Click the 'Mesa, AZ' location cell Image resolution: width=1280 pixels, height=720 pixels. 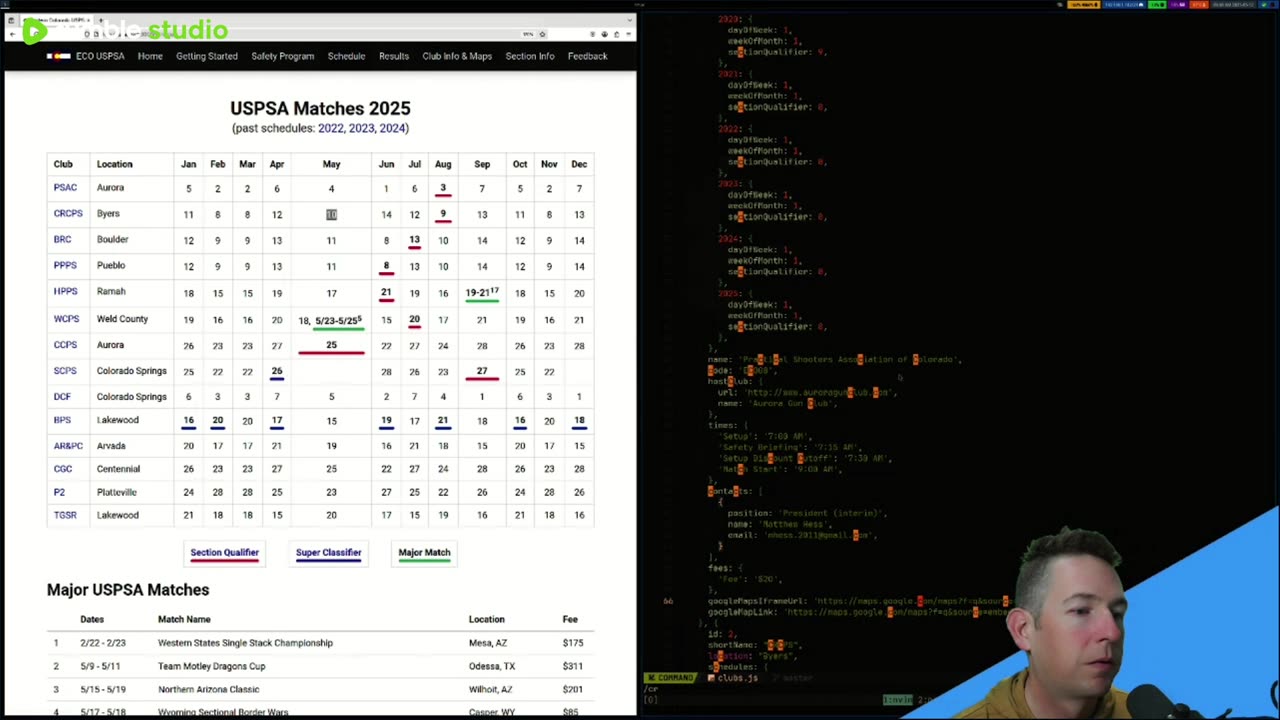pyautogui.click(x=488, y=643)
